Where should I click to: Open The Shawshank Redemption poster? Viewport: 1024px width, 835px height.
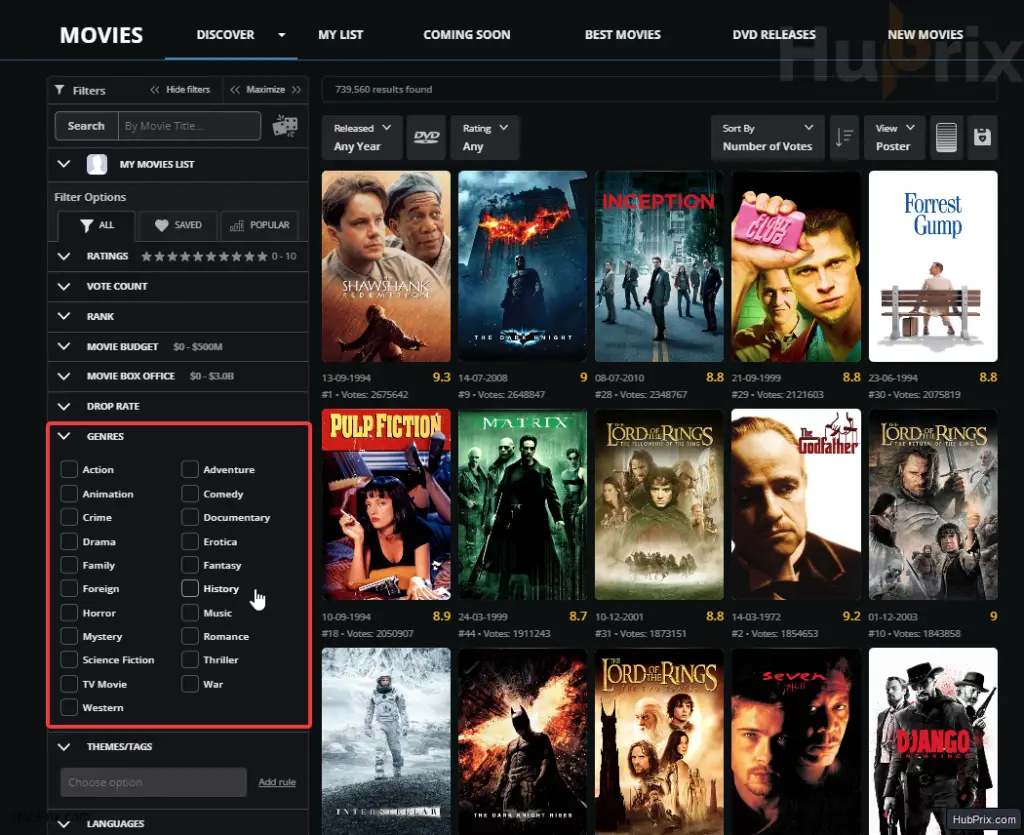click(x=386, y=266)
